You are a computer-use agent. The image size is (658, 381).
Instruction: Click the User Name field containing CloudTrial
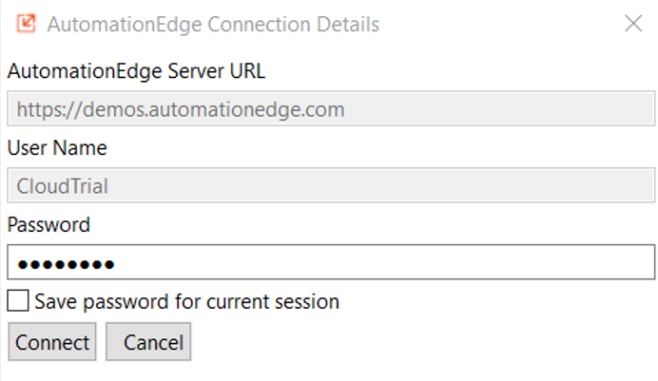coord(331,185)
